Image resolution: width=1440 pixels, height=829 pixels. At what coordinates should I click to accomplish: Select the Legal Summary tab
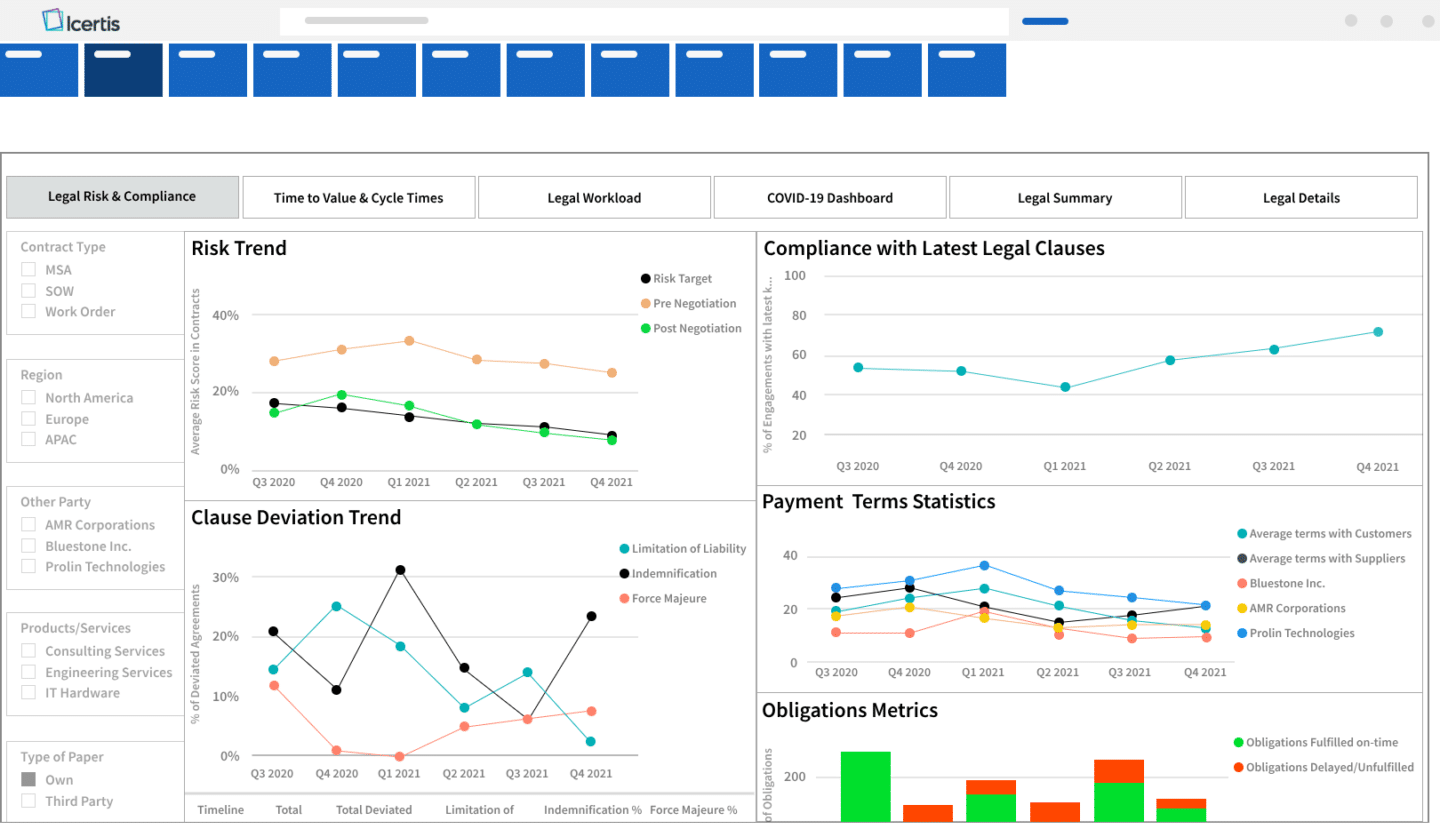(1065, 197)
